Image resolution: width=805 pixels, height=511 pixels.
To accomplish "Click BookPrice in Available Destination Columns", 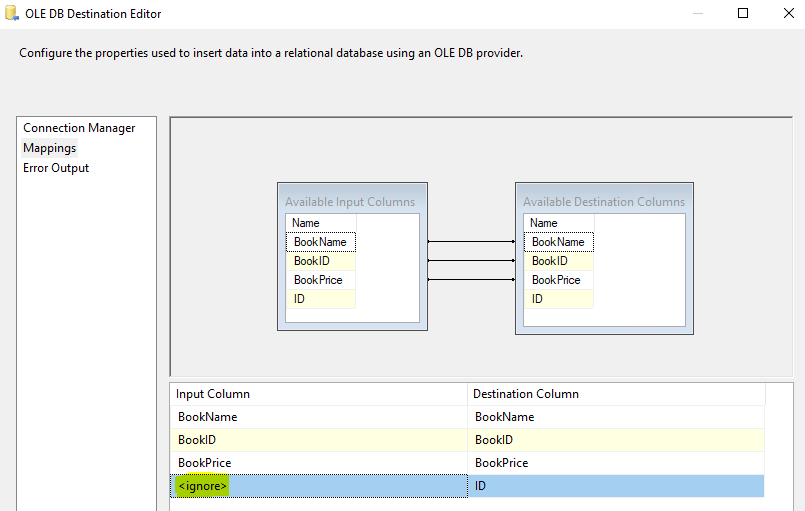I will (x=556, y=280).
